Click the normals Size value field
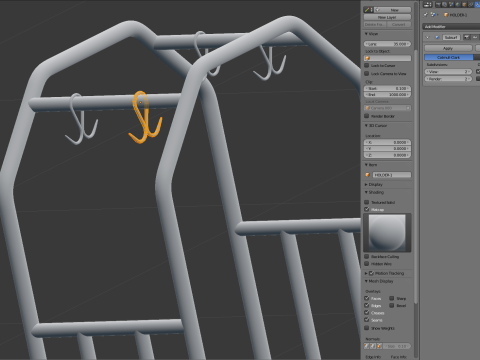480x360 pixels. 397,346
